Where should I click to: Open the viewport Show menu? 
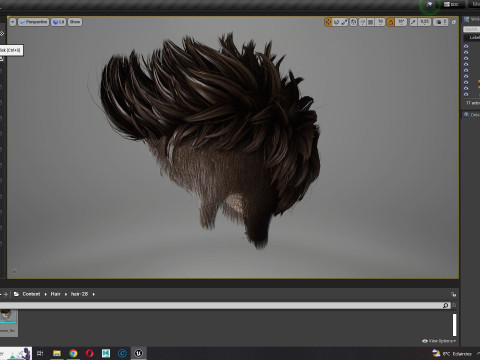click(75, 22)
